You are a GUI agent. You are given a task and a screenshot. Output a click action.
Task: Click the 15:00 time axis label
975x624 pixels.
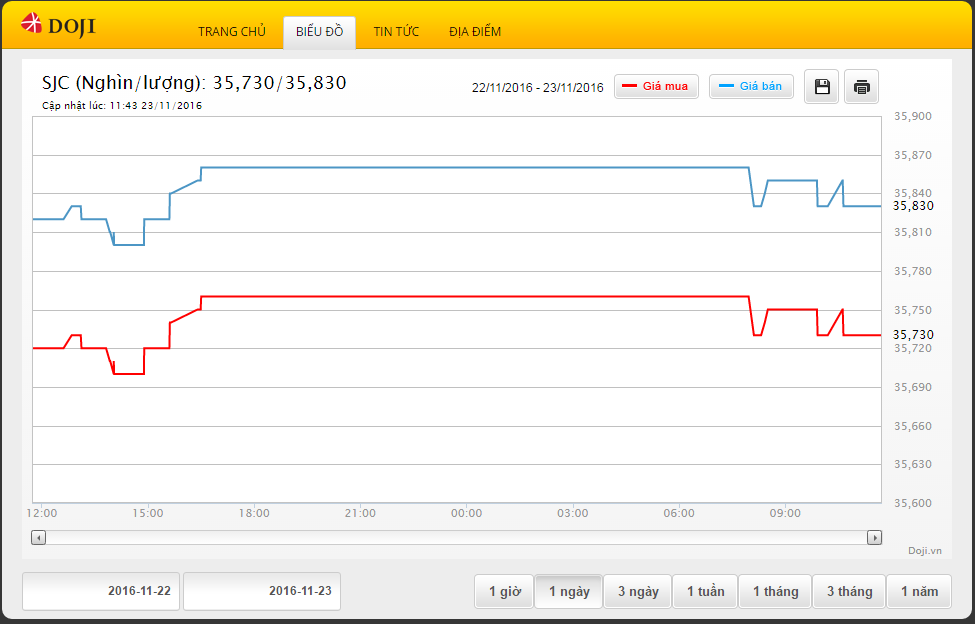click(x=148, y=513)
